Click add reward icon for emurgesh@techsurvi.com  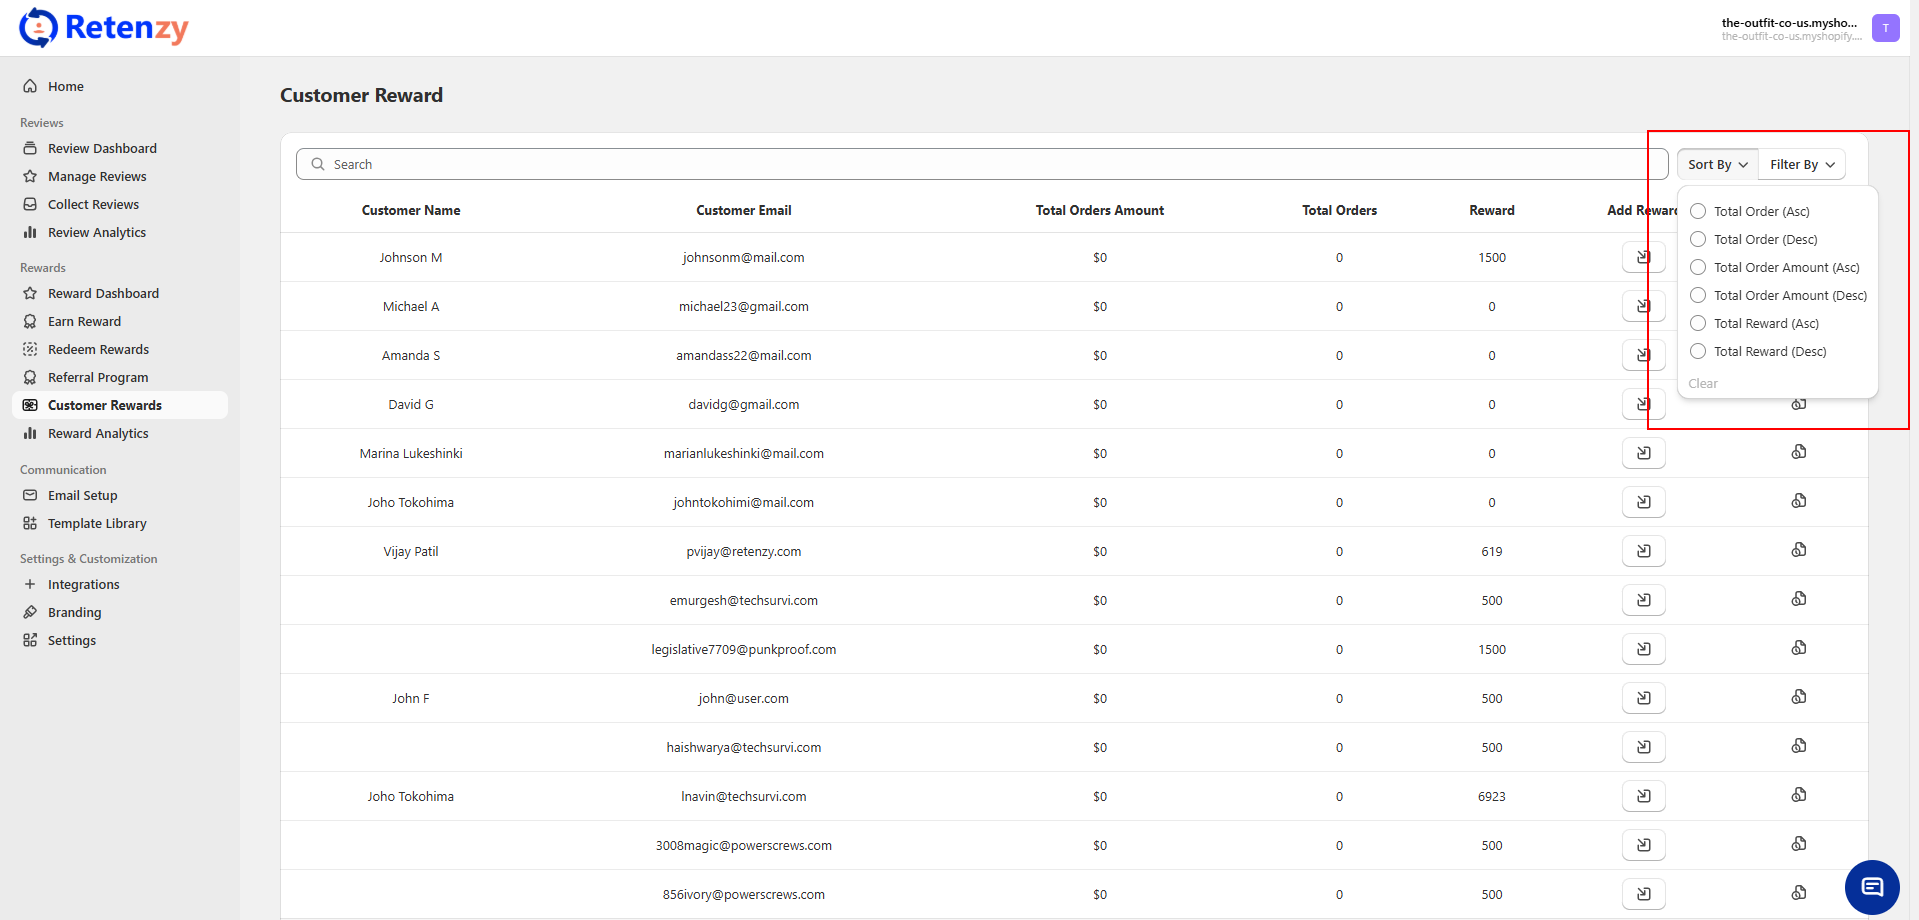1643,600
